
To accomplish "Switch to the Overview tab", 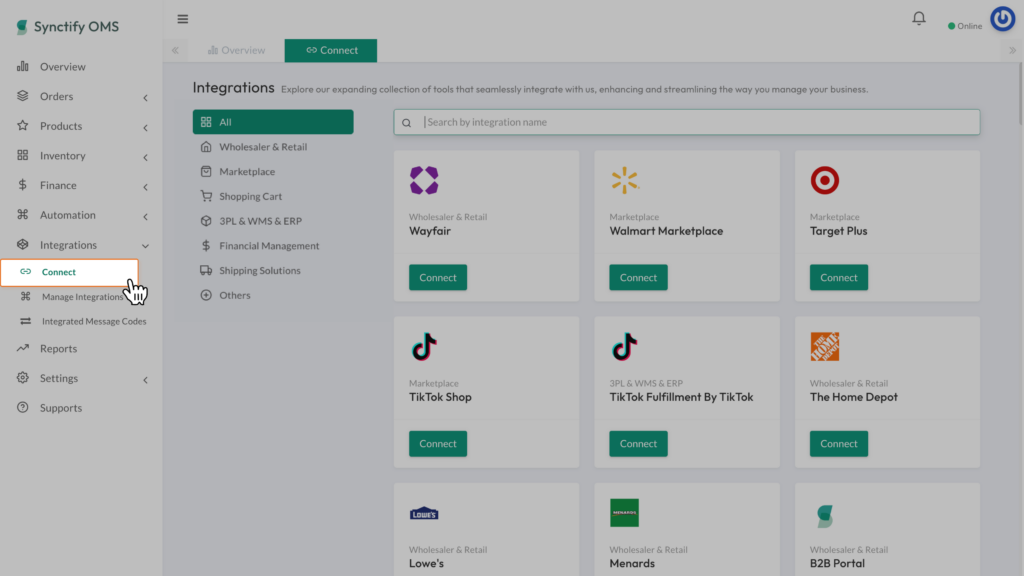I will pos(236,50).
